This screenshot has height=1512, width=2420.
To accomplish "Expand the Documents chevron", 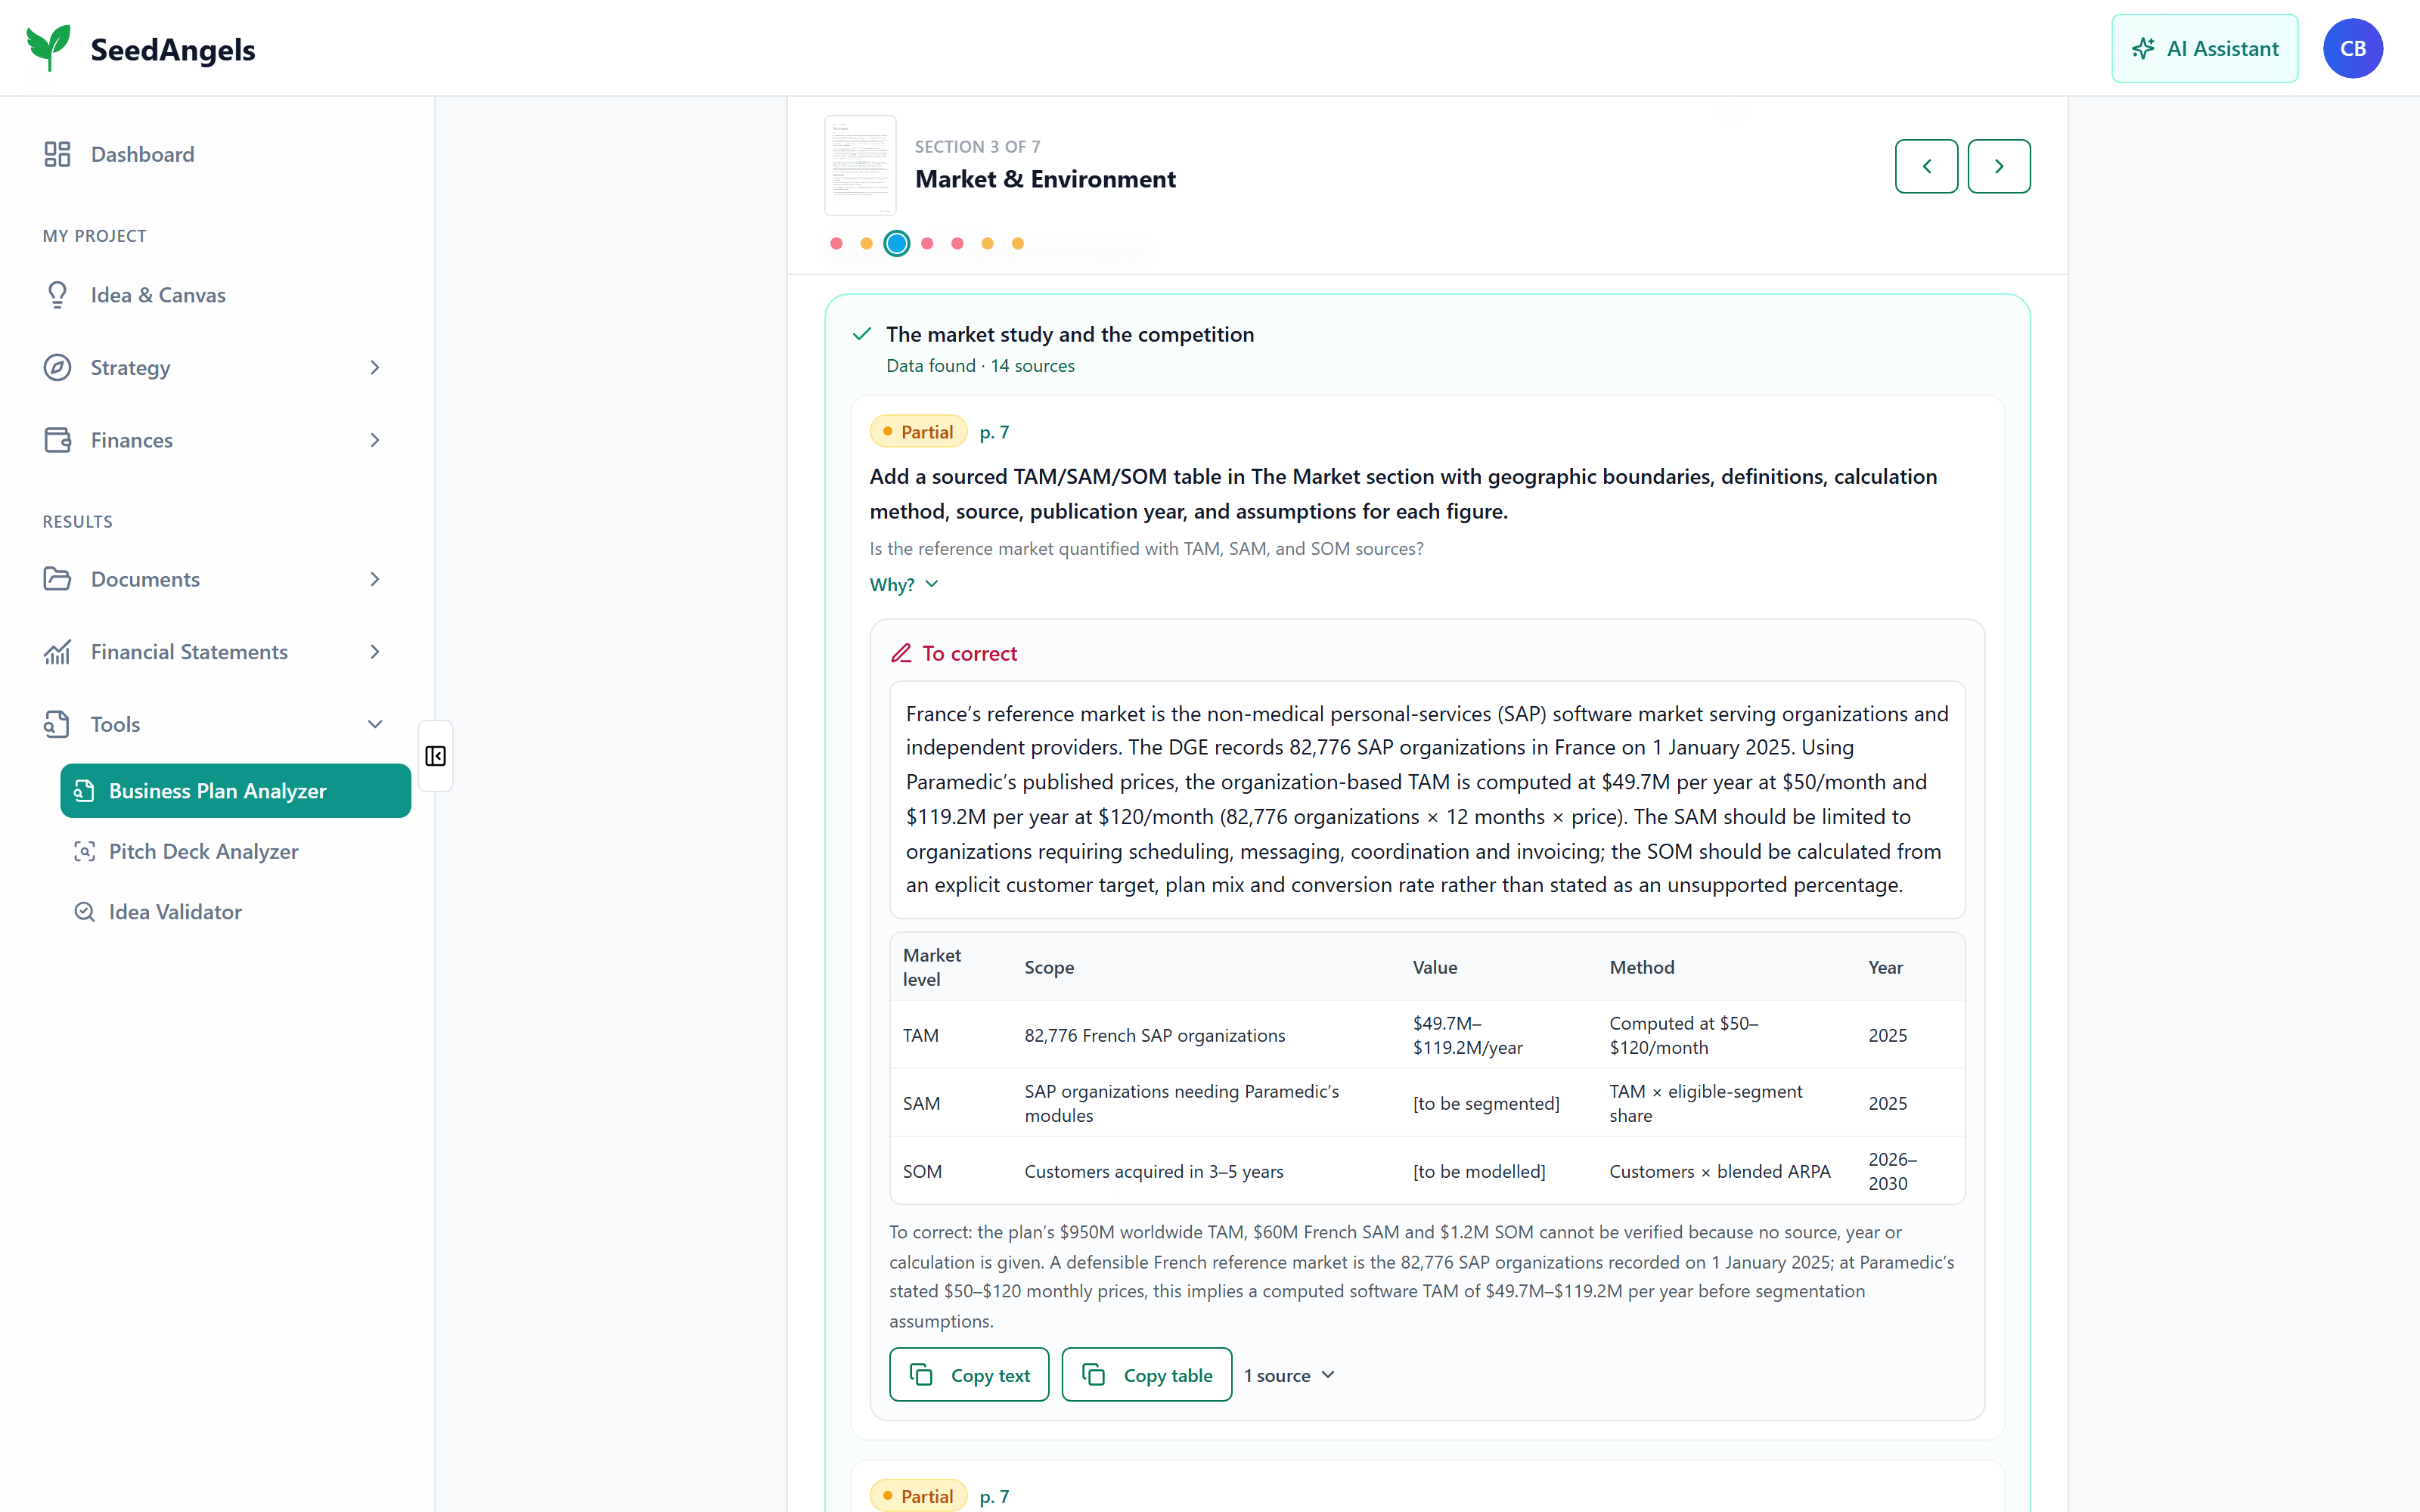I will pyautogui.click(x=375, y=579).
